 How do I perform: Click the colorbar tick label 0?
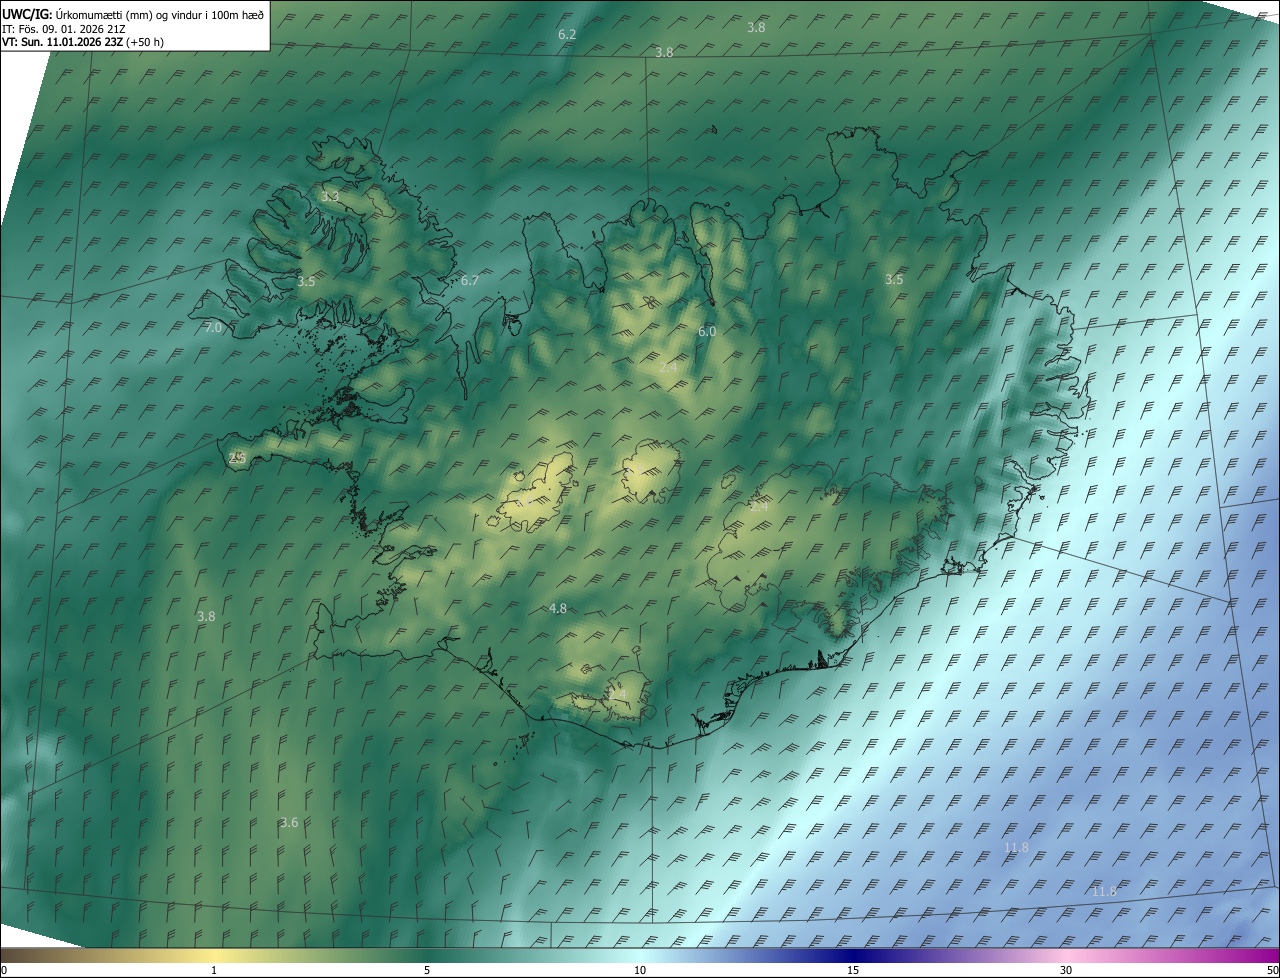(4, 970)
